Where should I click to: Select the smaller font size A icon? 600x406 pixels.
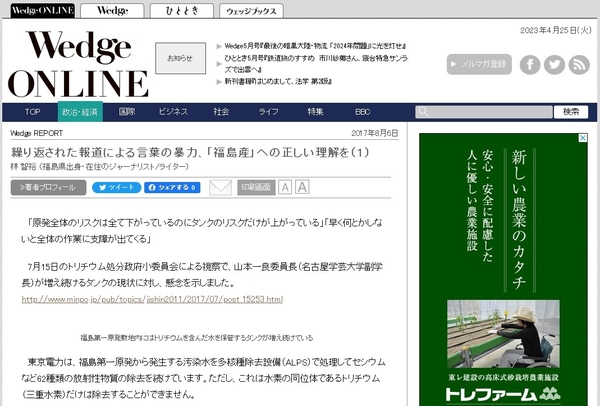285,188
